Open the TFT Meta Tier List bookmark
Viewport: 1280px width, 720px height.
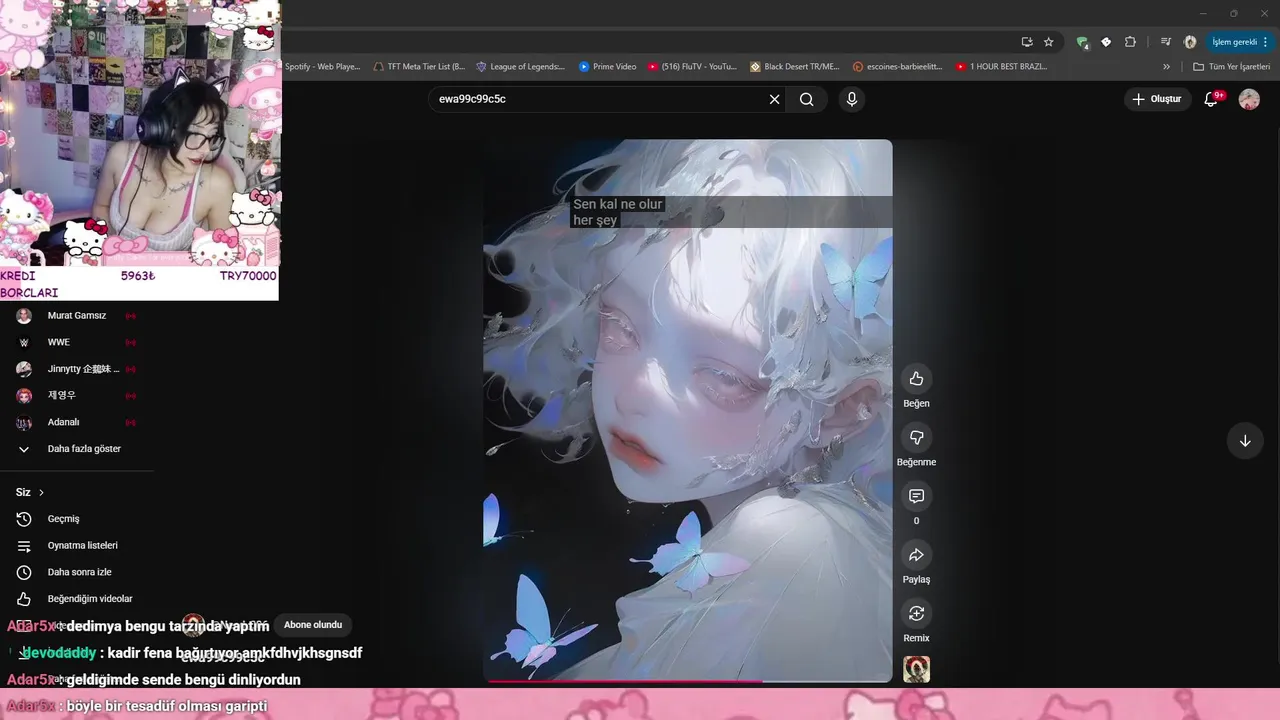(x=418, y=67)
